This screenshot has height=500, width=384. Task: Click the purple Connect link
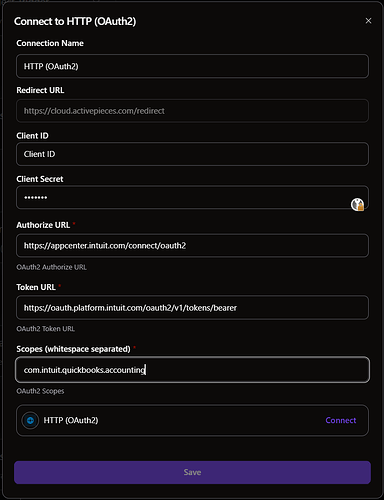pos(341,420)
